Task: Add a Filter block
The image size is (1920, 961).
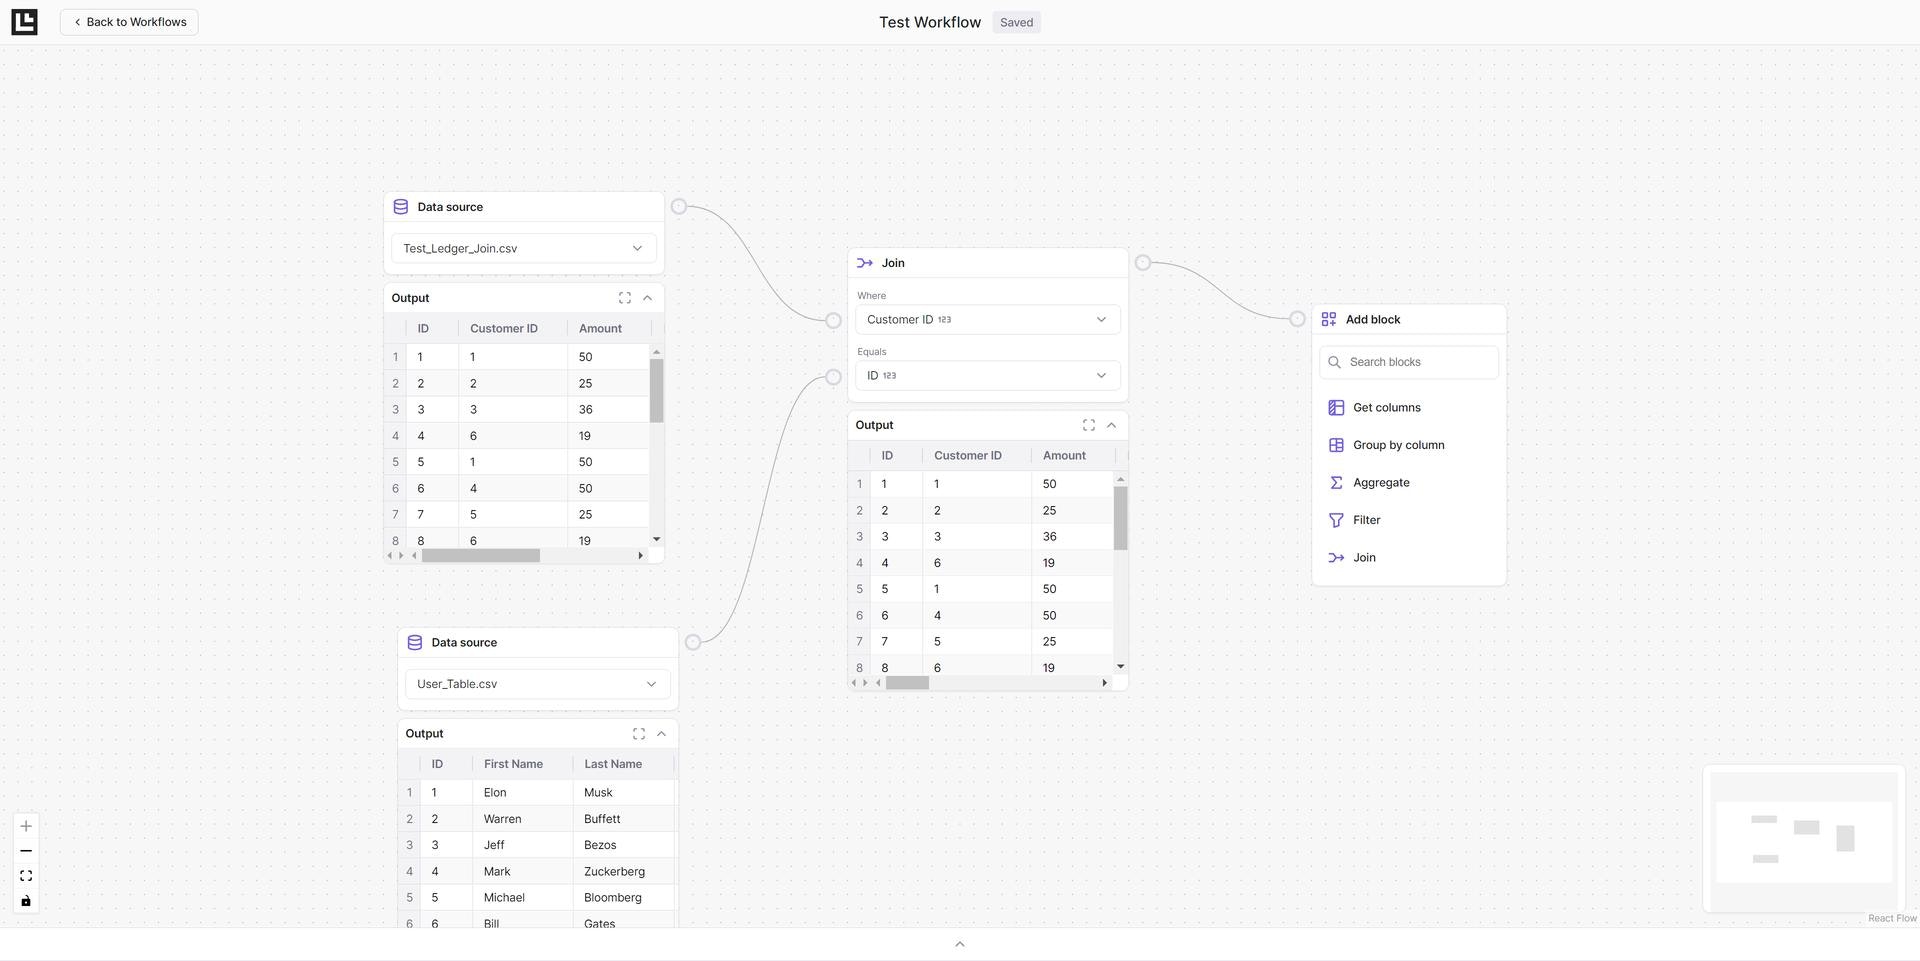Action: (x=1366, y=520)
